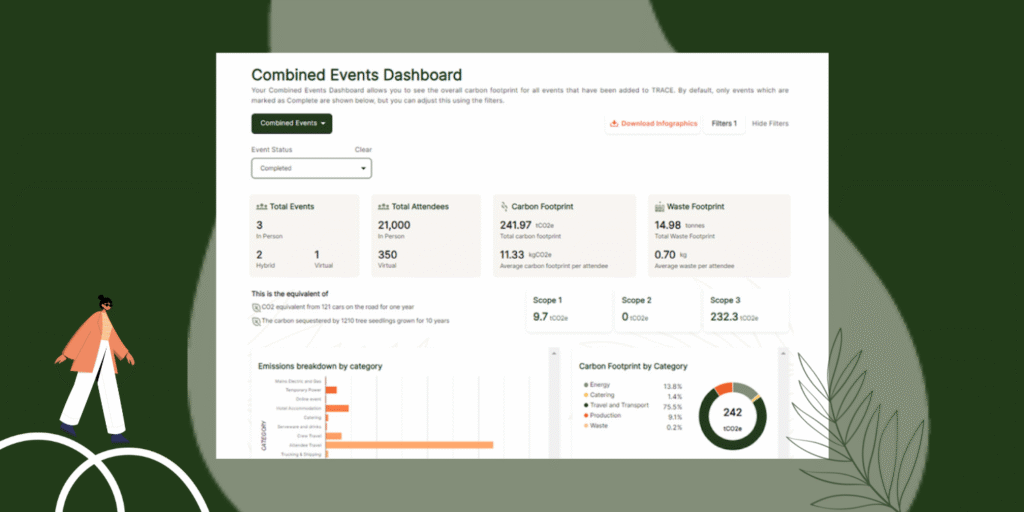Click the leaf icon beside tree seedlings
Screen dimensions: 1024x512
(256, 321)
